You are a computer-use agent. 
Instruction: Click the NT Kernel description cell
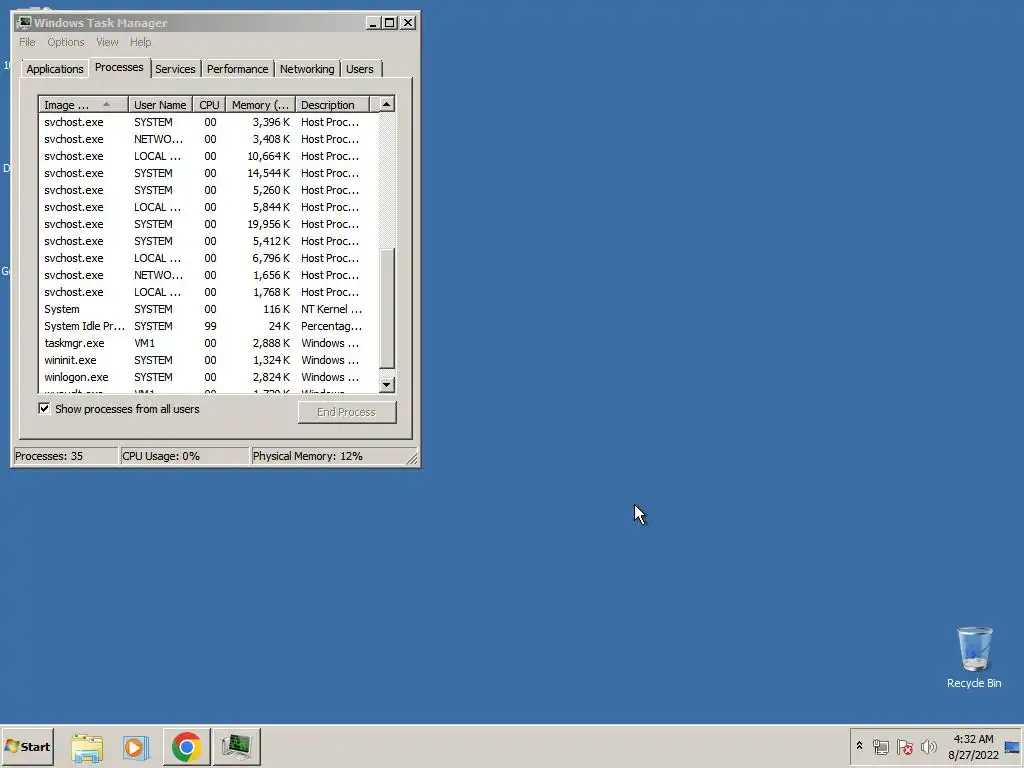[331, 309]
